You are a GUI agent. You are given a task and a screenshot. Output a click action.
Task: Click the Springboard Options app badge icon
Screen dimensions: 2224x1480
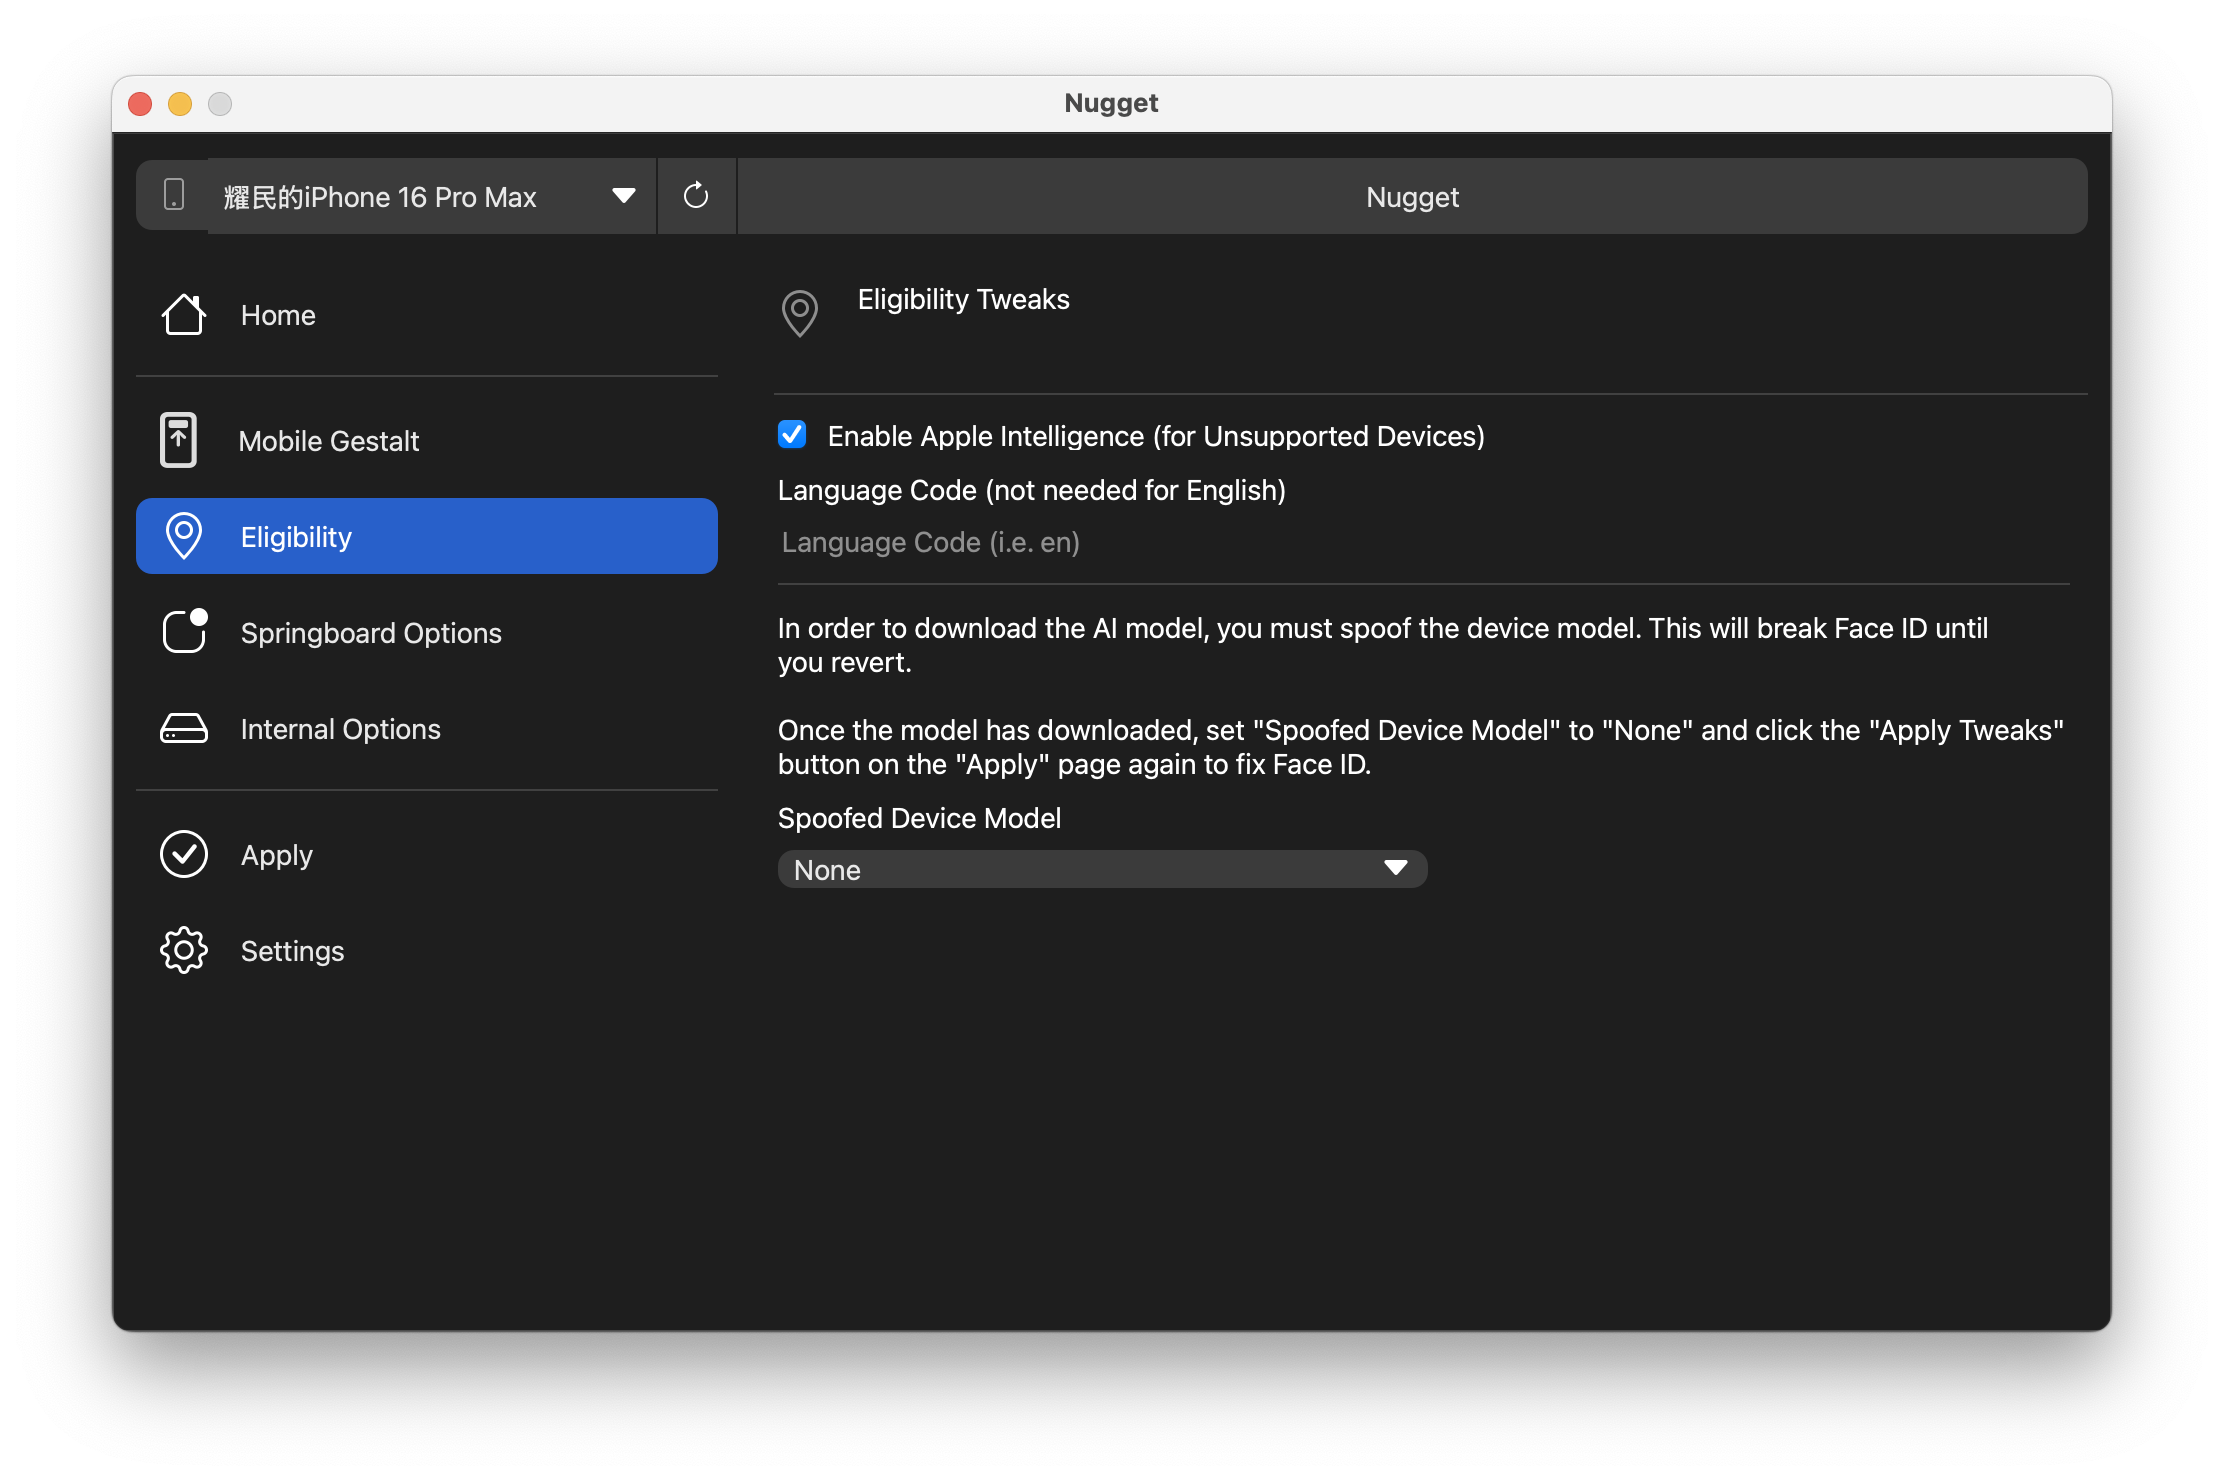pyautogui.click(x=185, y=631)
